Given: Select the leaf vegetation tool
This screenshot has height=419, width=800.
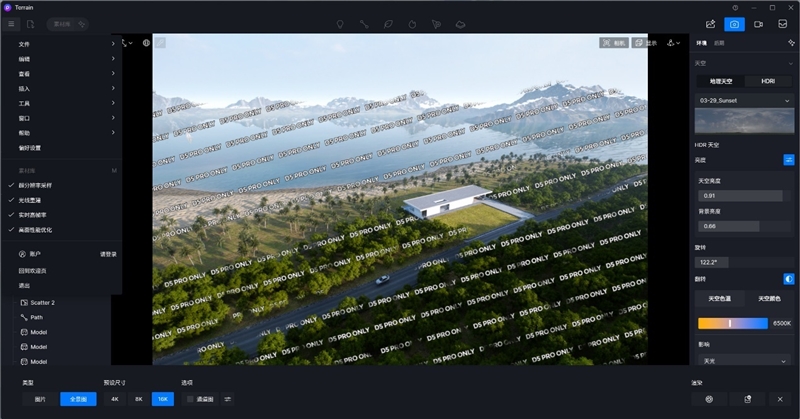Looking at the screenshot, I should pos(387,23).
